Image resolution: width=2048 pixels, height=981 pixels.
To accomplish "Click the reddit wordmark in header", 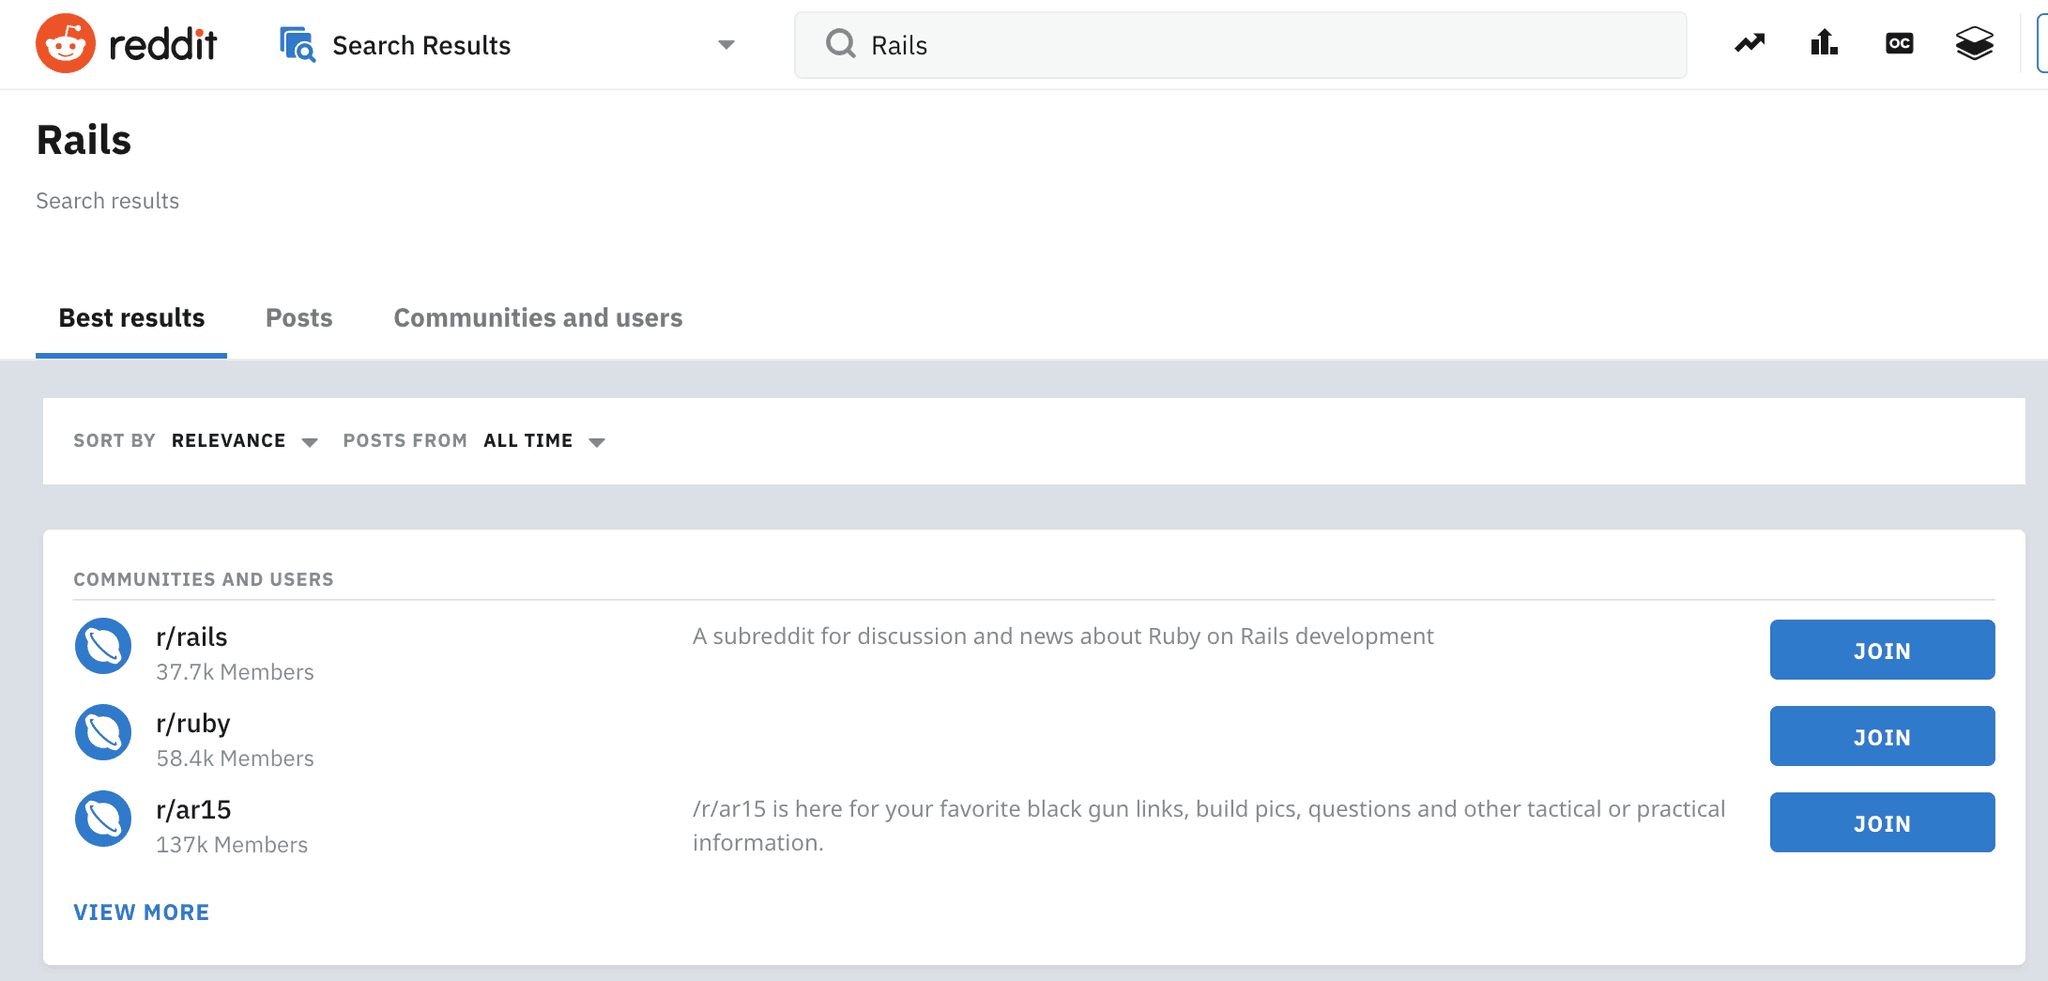I will tap(162, 44).
